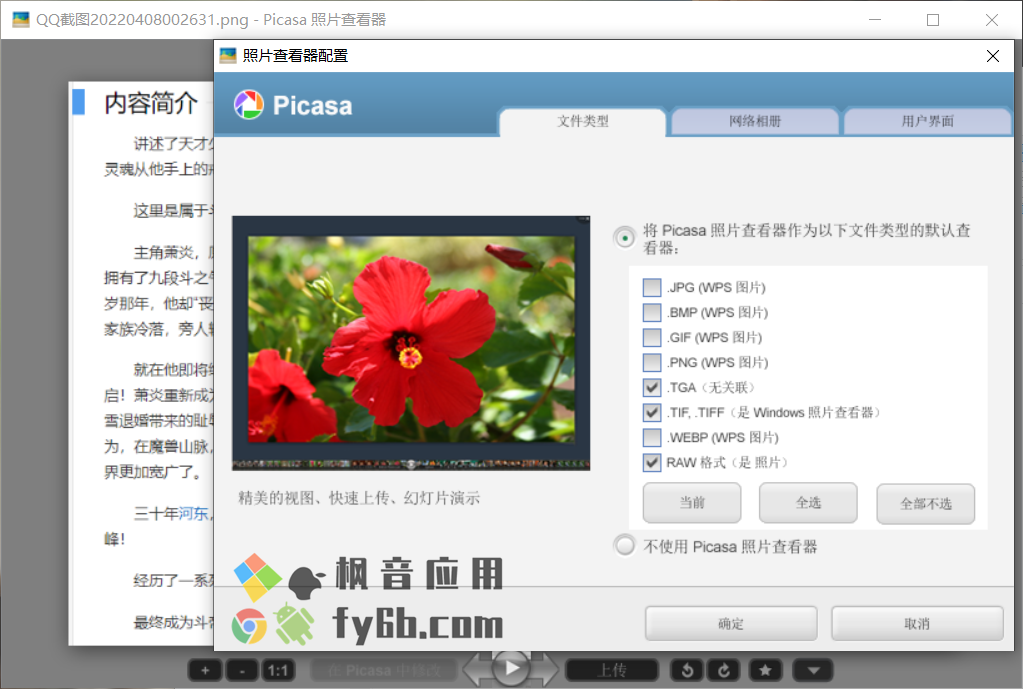The height and width of the screenshot is (689, 1023).
Task: Click the 当前 button
Action: pyautogui.click(x=692, y=503)
